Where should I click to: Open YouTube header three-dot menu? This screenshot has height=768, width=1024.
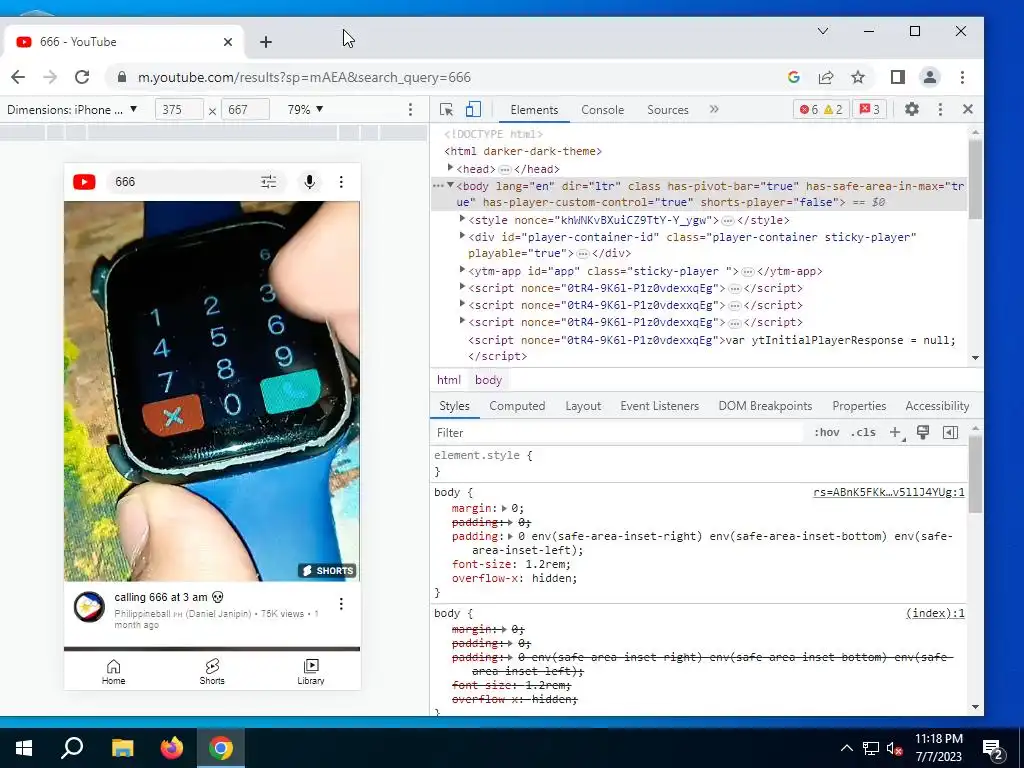[341, 182]
